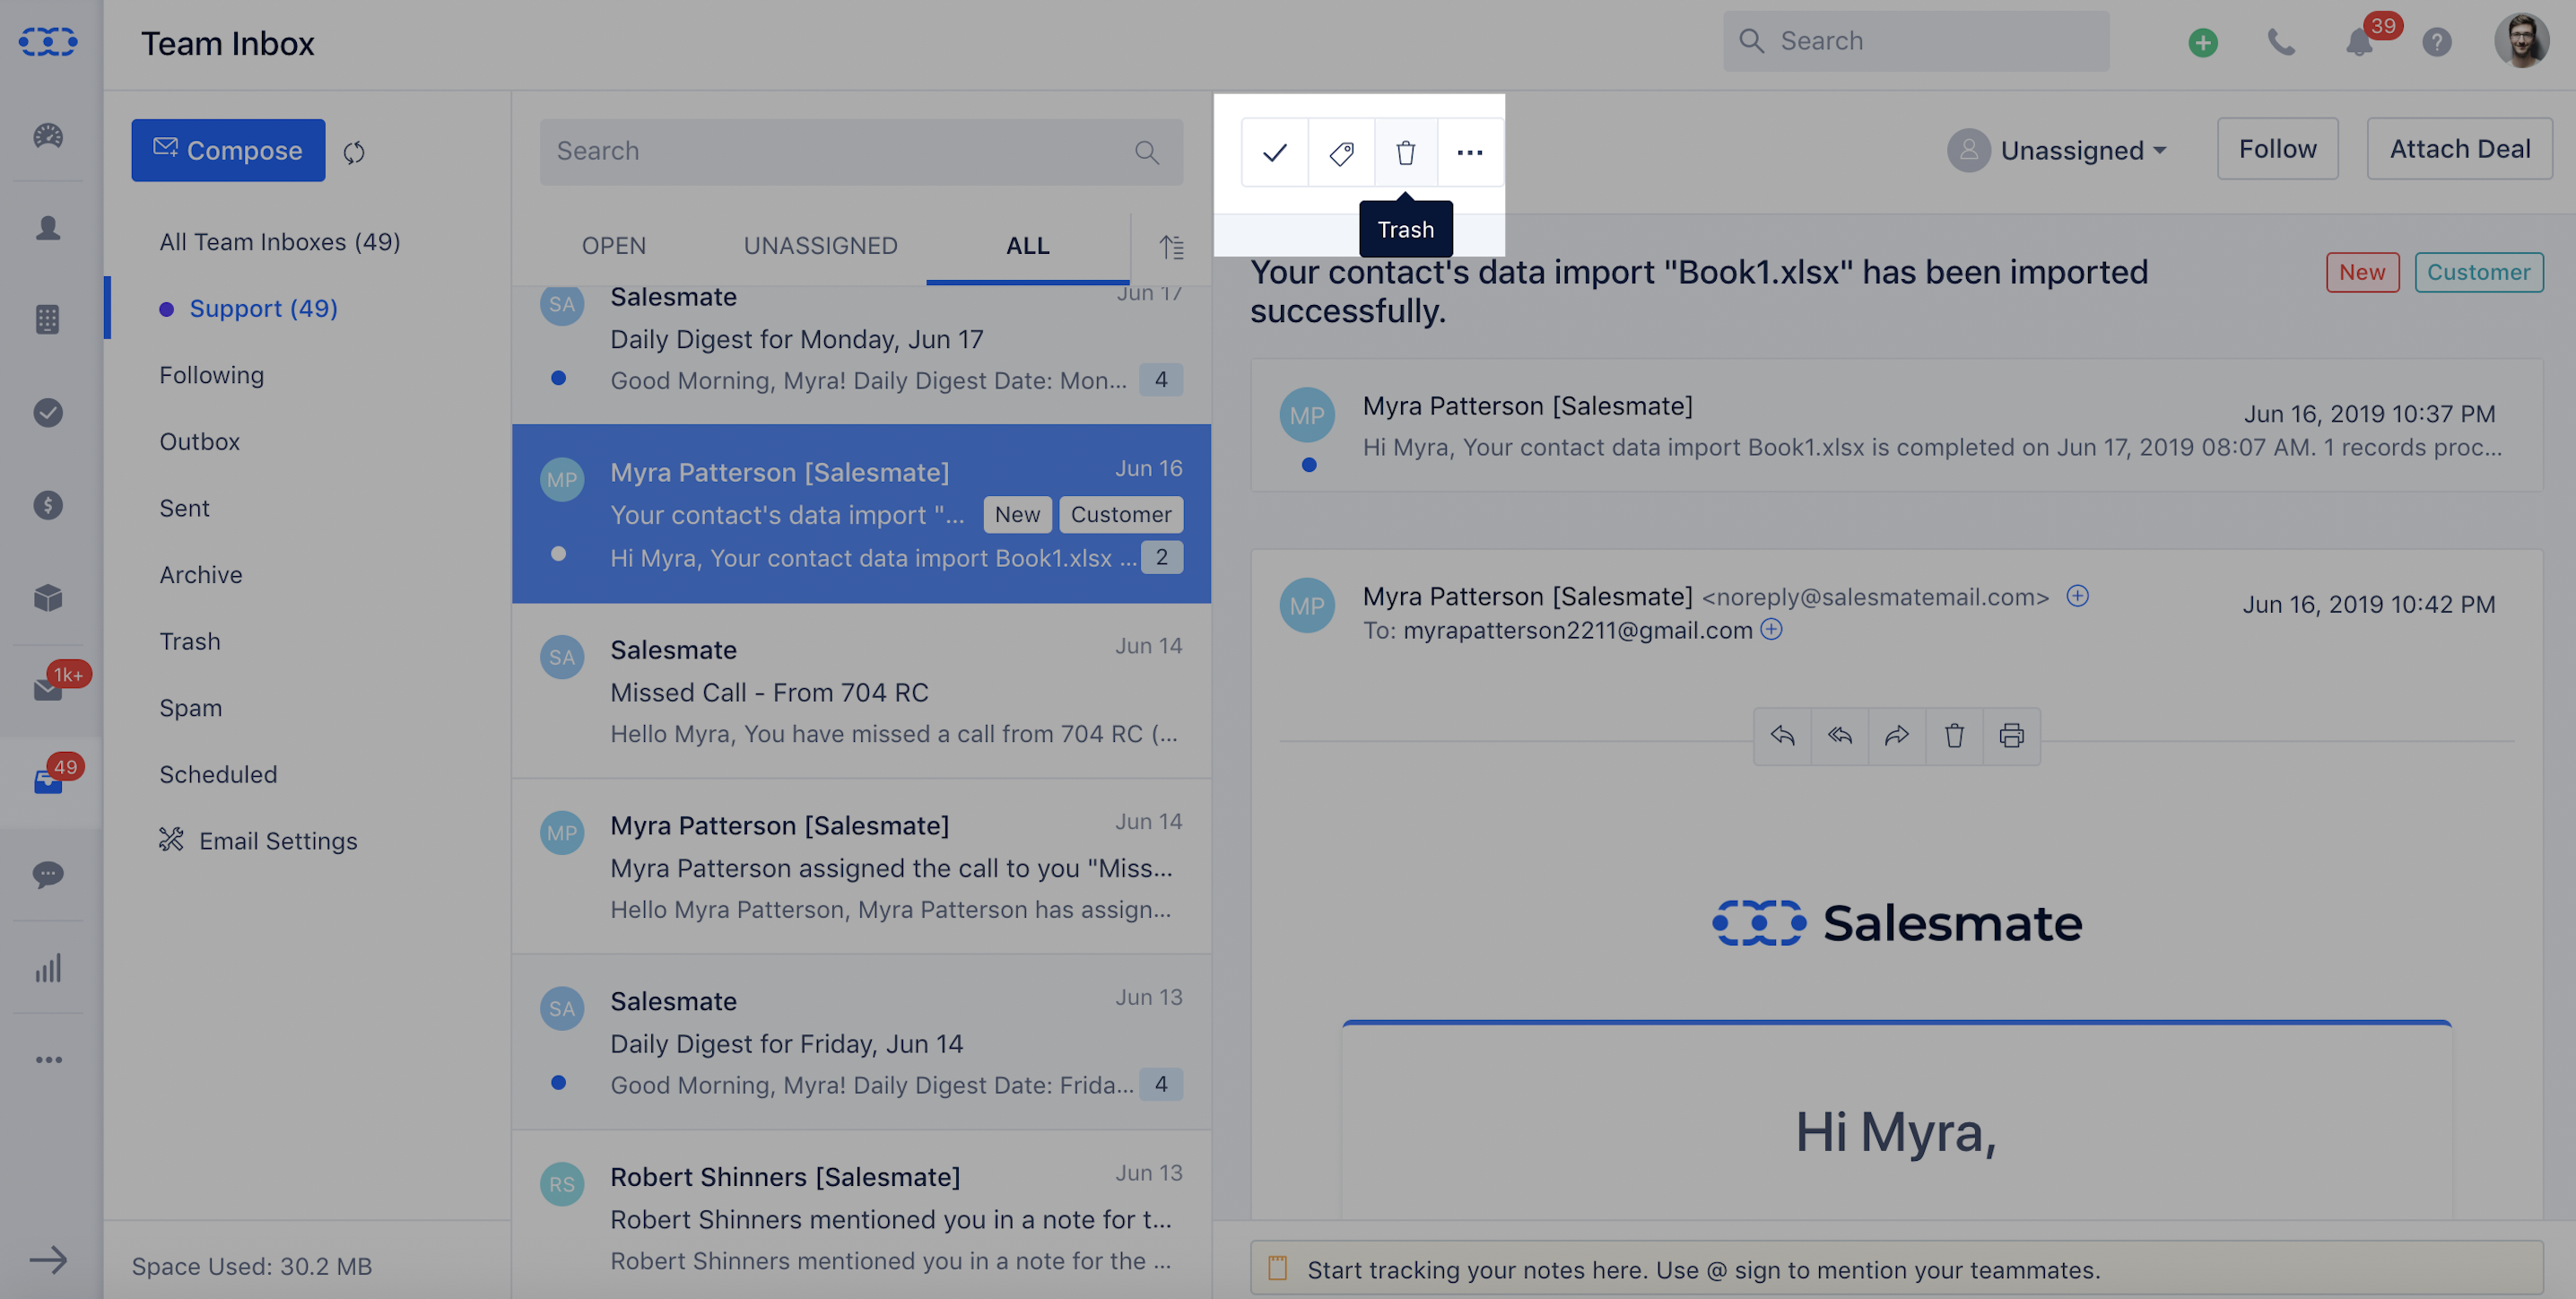The height and width of the screenshot is (1299, 2576).
Task: Click the Attach Deal button
Action: [x=2459, y=149]
